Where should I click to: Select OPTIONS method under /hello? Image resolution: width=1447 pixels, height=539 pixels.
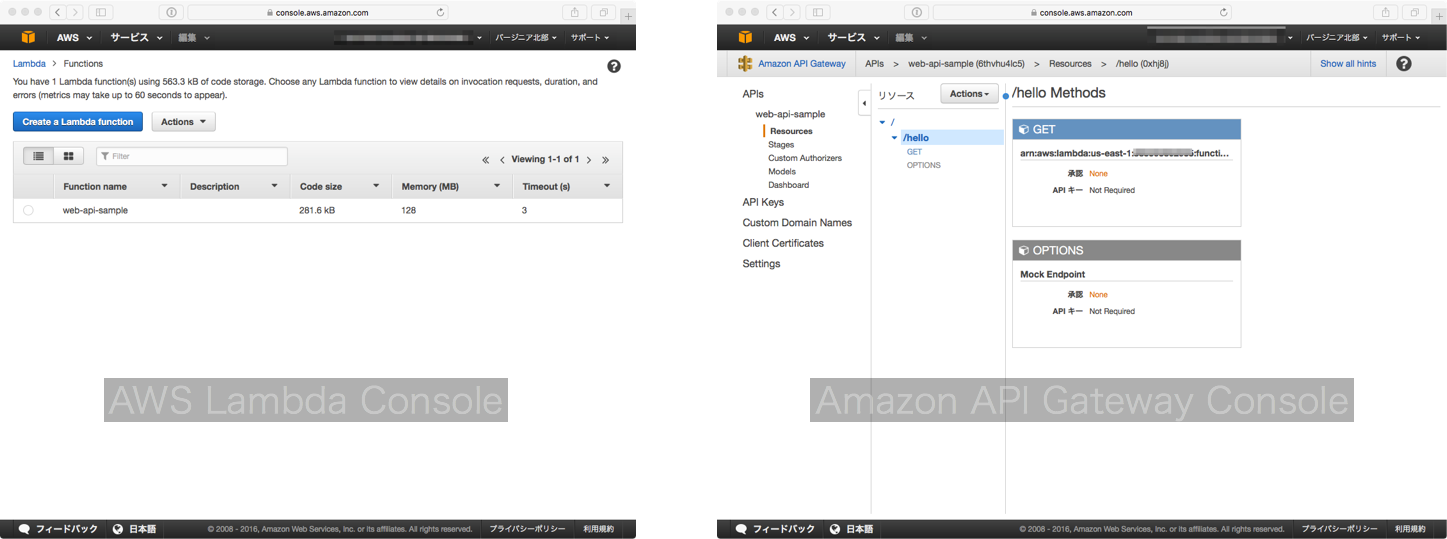(923, 165)
